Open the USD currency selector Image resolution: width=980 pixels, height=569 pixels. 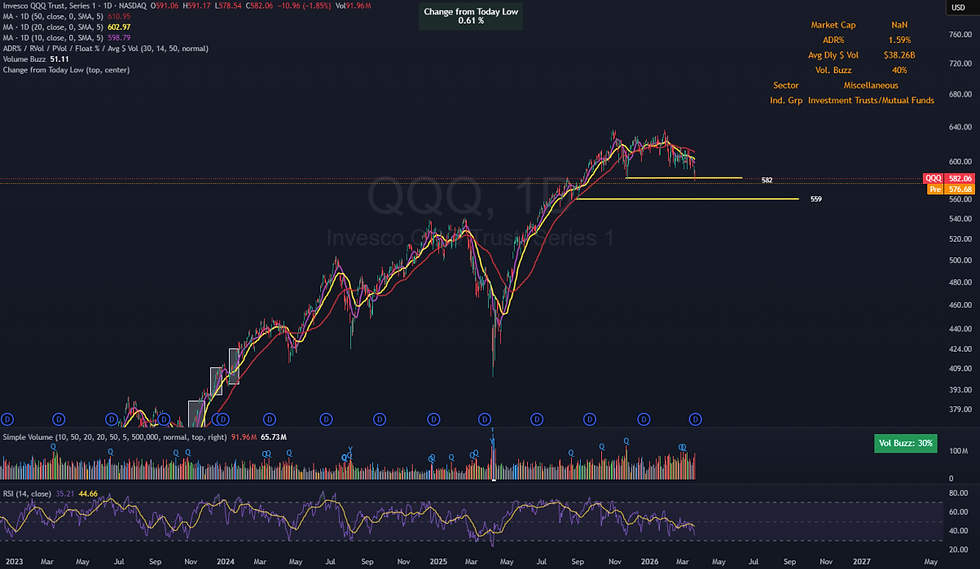(x=958, y=8)
